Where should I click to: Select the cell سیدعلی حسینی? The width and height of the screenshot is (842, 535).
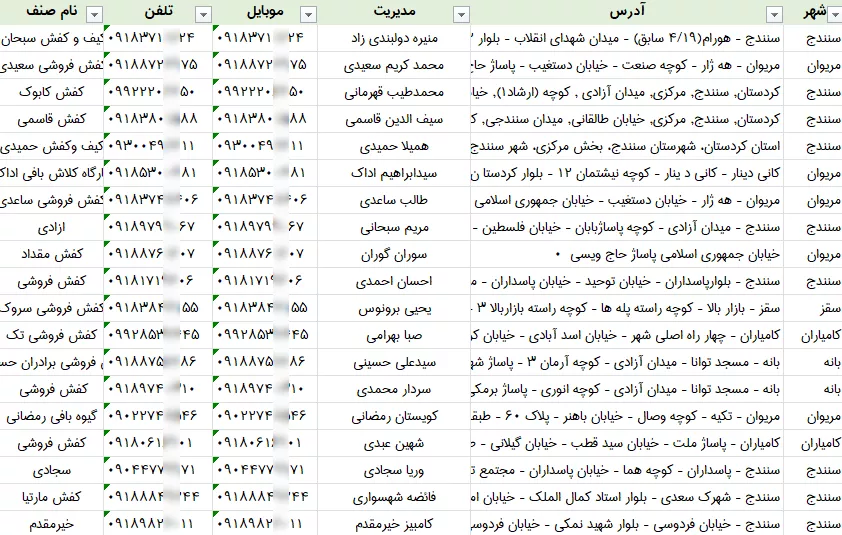click(394, 362)
